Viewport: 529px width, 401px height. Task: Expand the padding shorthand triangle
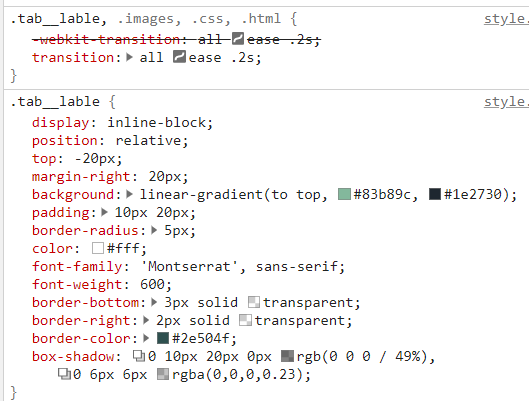click(x=105, y=212)
